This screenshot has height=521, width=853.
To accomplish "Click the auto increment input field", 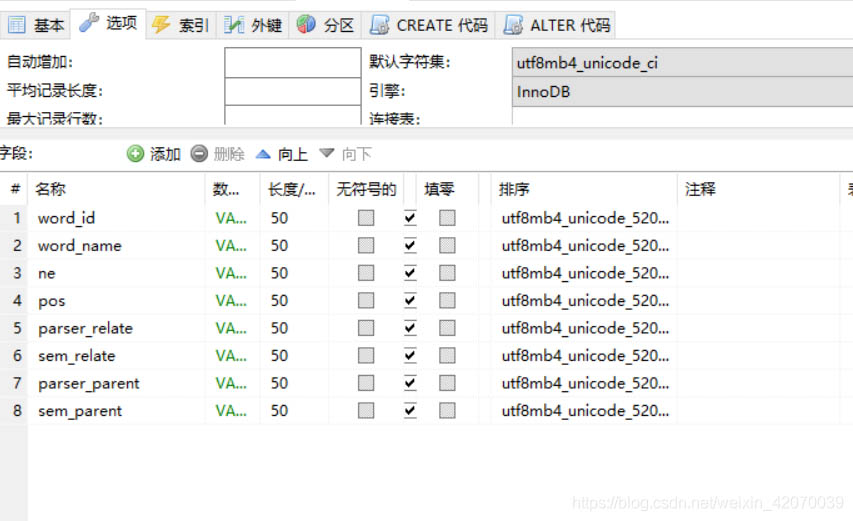I will pyautogui.click(x=292, y=63).
